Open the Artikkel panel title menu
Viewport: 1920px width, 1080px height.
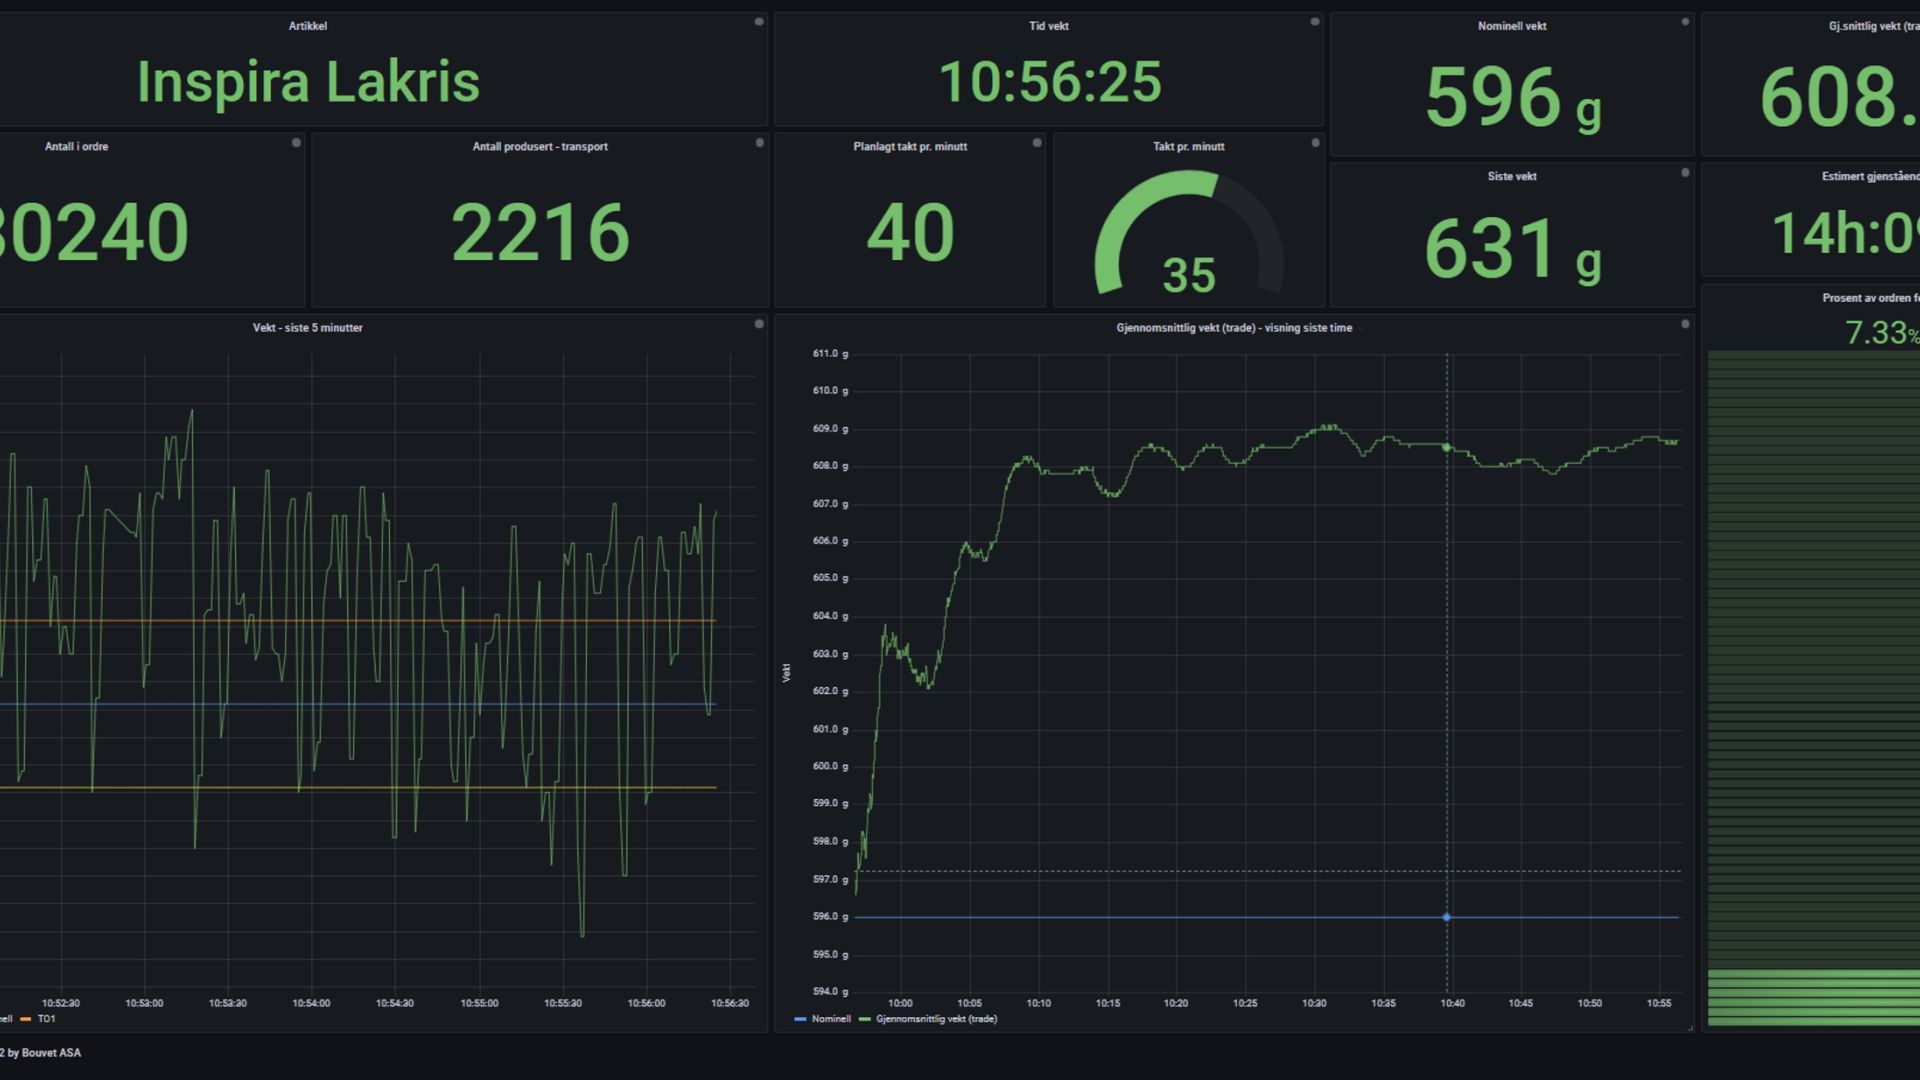point(307,26)
